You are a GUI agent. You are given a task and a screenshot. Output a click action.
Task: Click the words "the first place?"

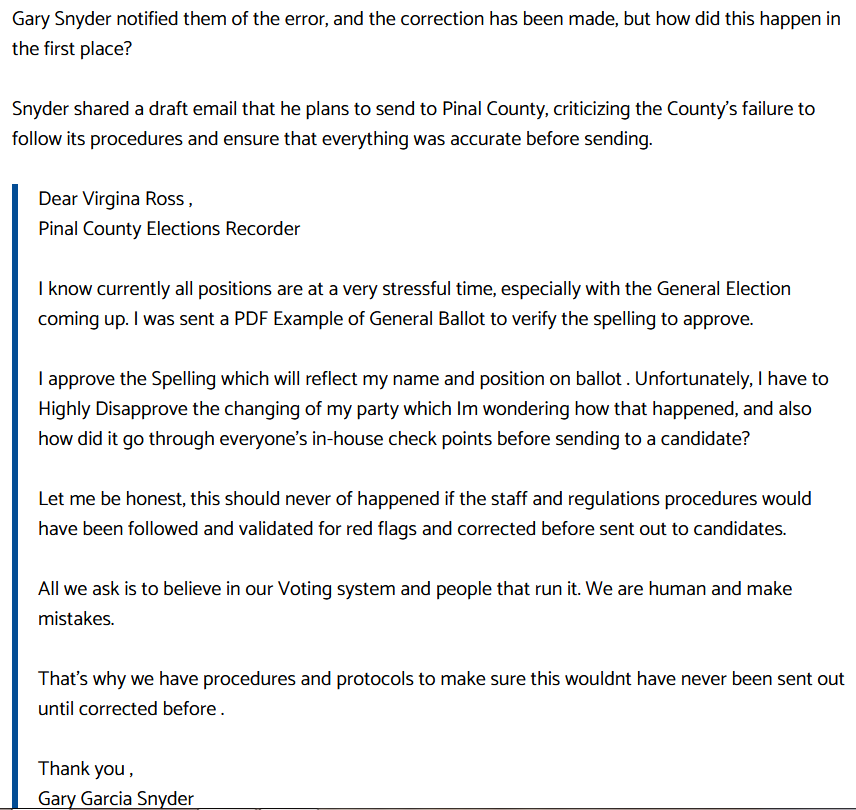pyautogui.click(x=71, y=48)
